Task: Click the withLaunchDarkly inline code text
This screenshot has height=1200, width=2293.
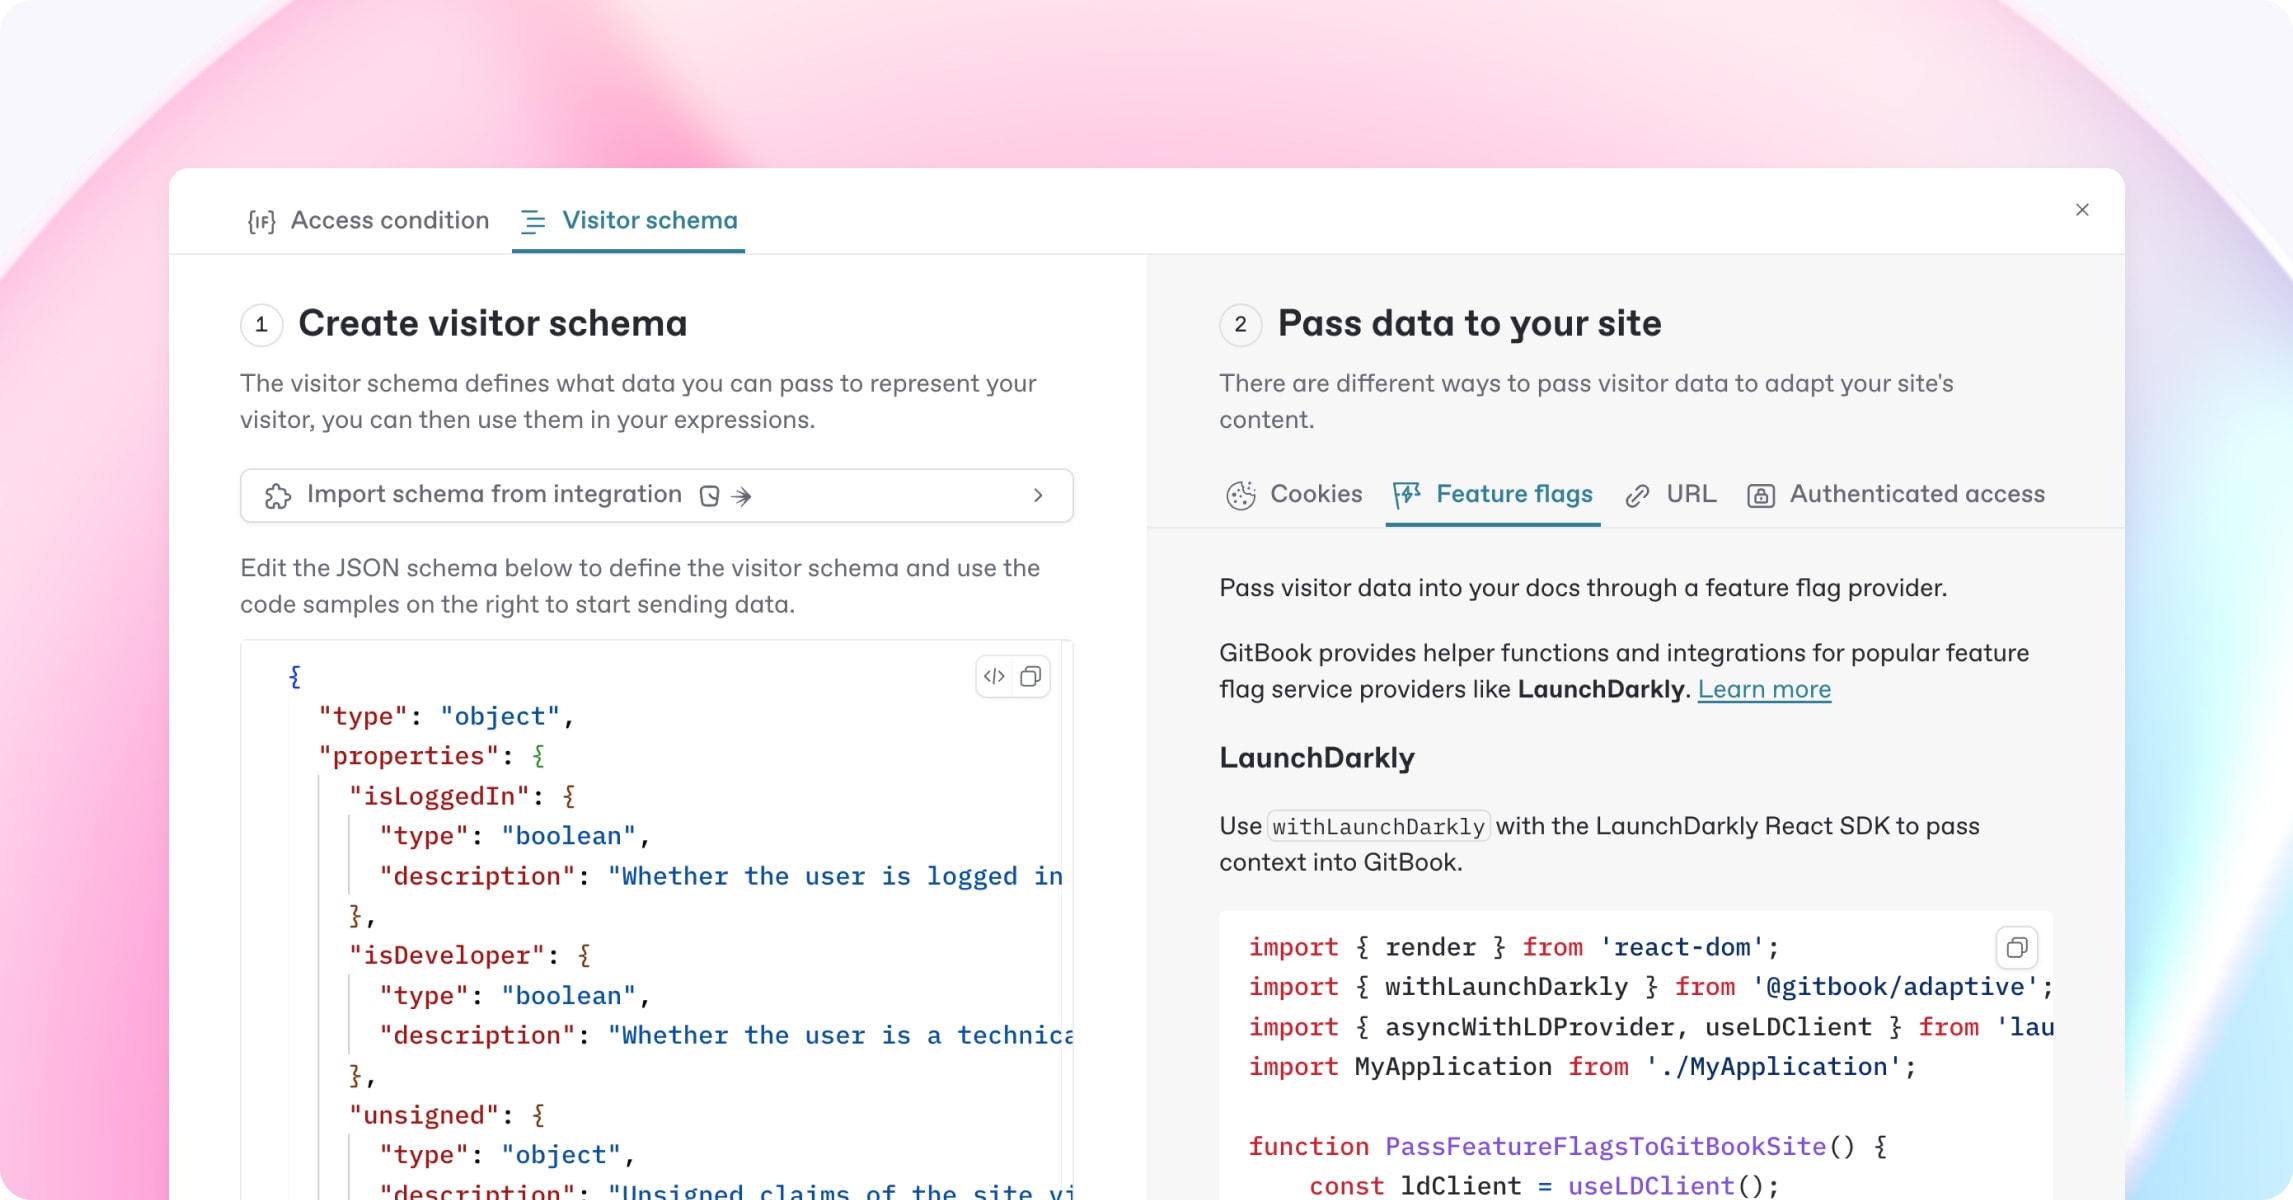Action: coord(1378,827)
